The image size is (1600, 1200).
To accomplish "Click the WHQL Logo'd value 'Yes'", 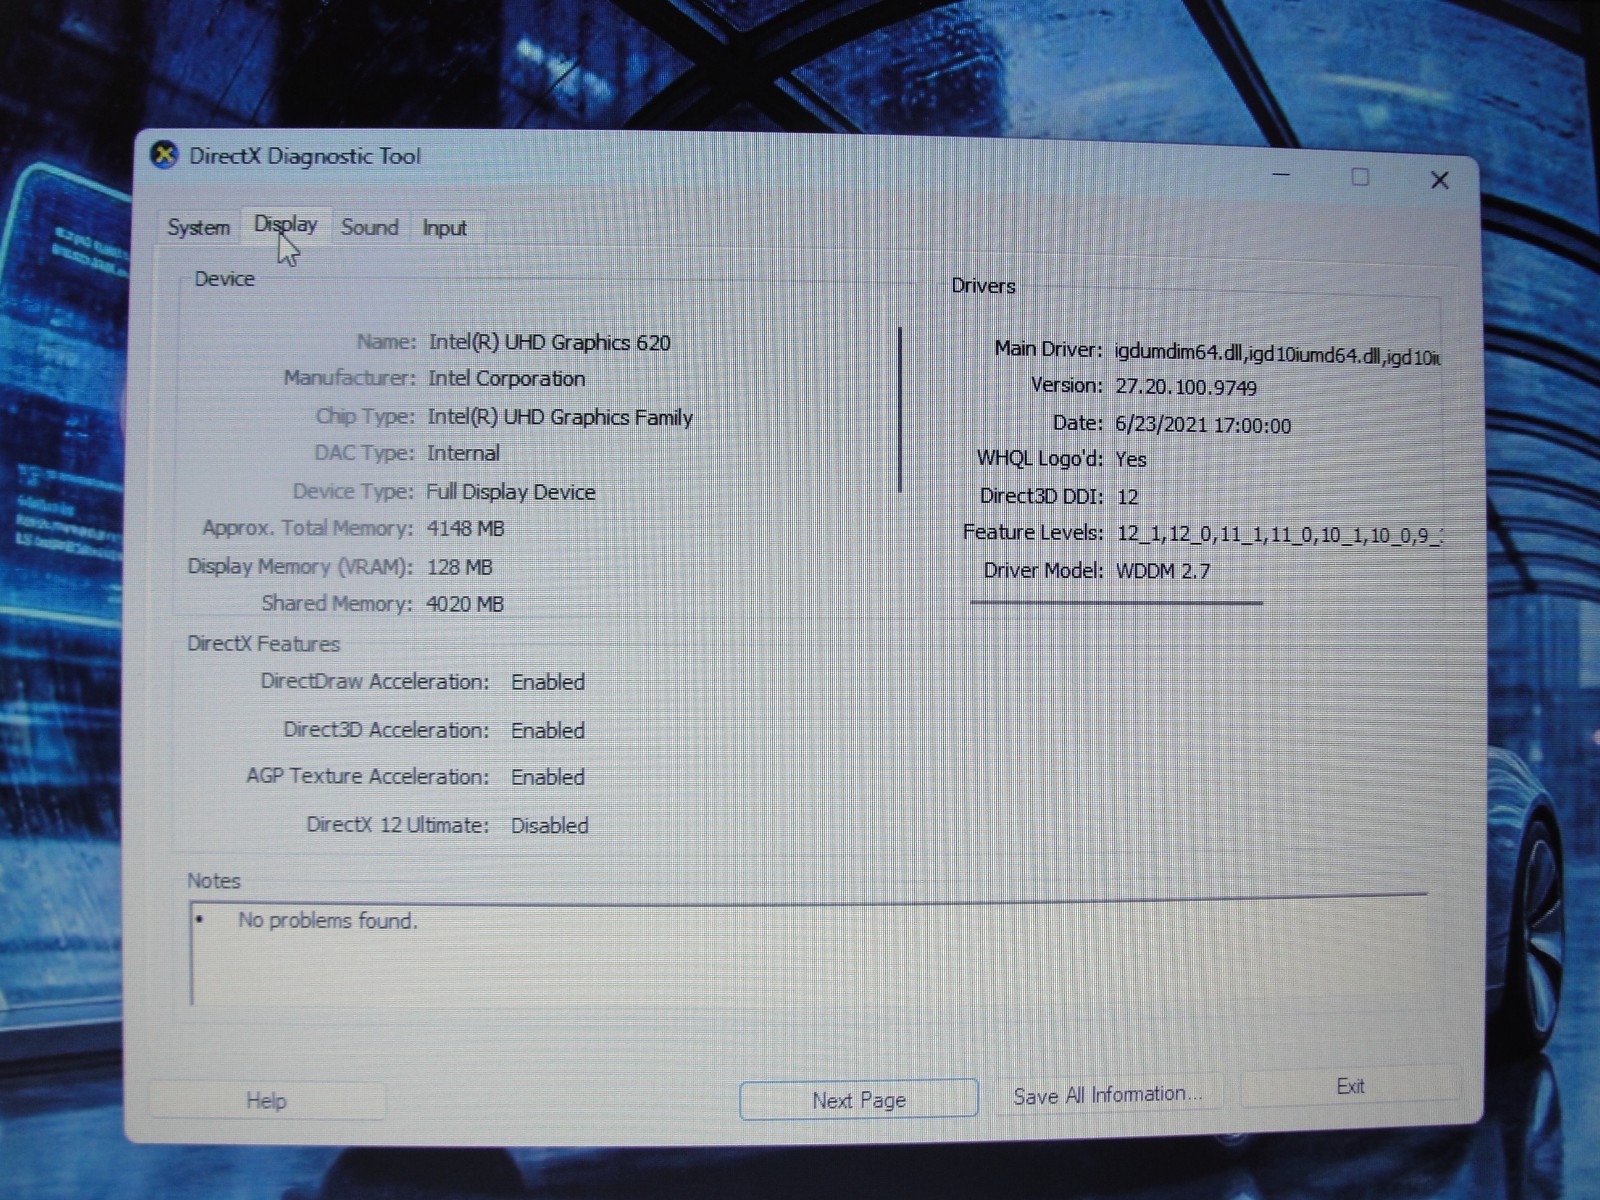I will pos(1131,459).
